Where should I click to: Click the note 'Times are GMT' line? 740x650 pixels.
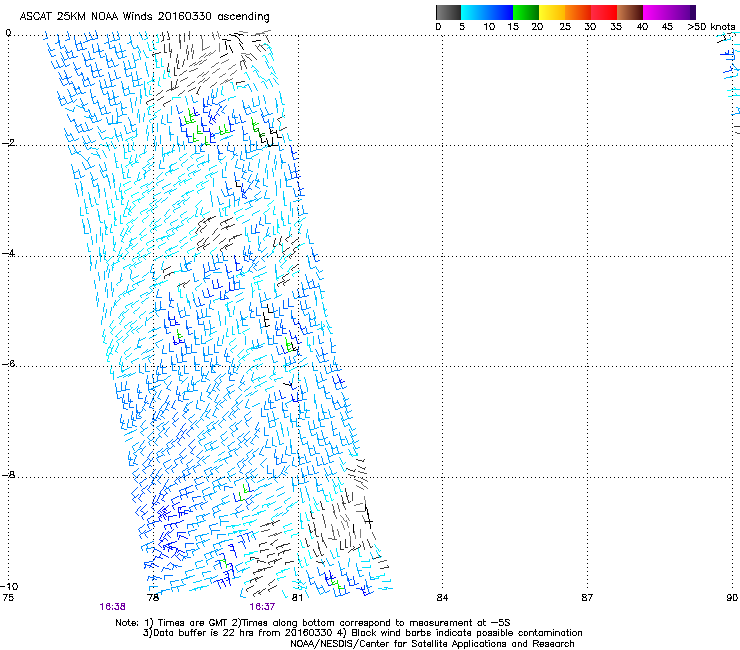[313, 623]
